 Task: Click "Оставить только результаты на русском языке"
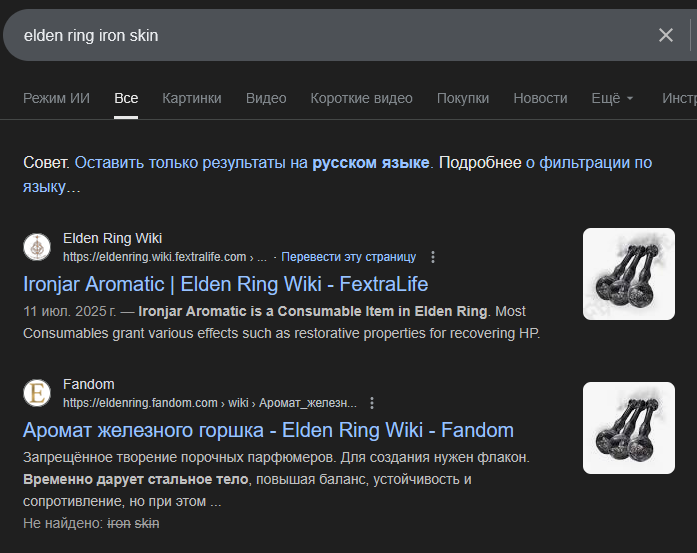[x=252, y=162]
